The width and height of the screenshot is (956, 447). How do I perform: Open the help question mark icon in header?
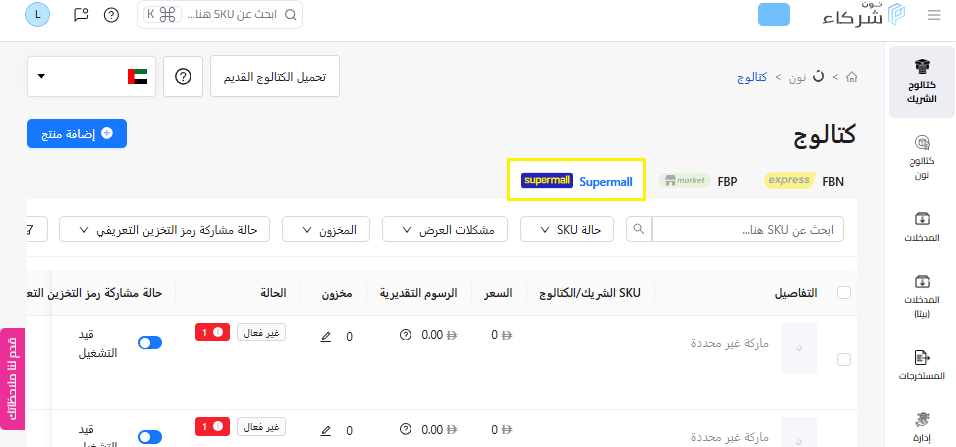point(111,15)
